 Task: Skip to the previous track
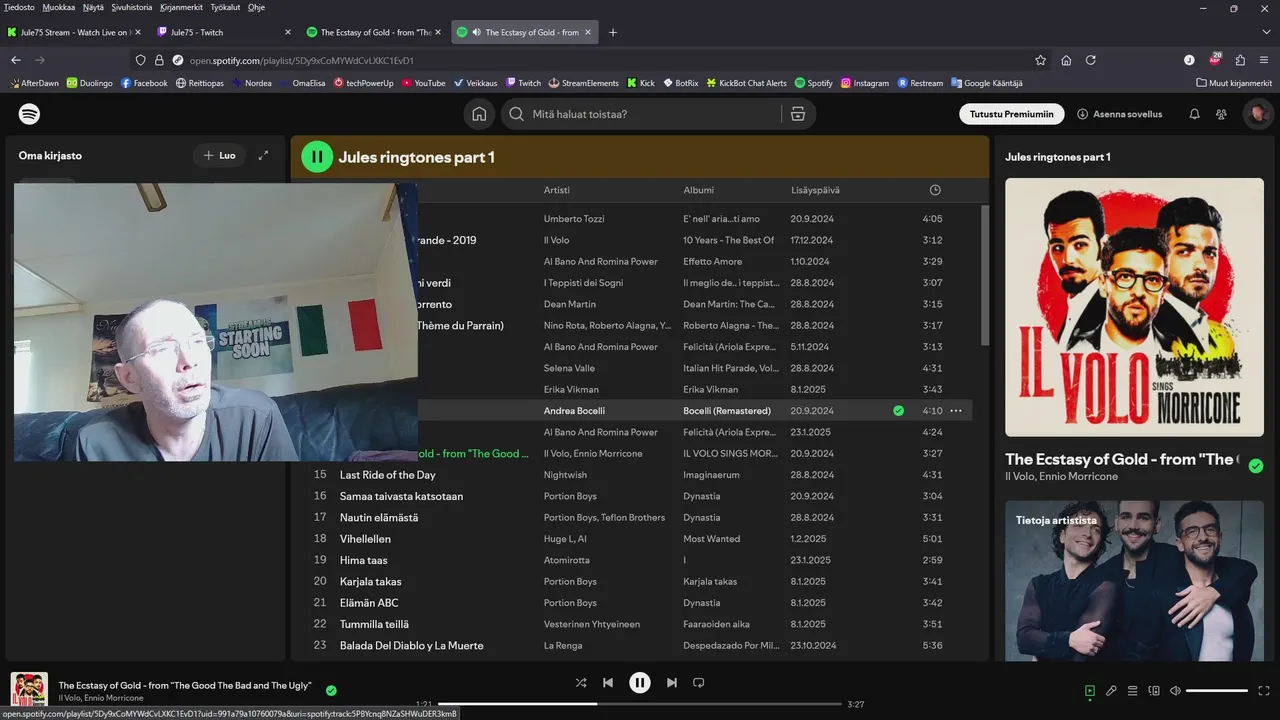click(x=608, y=683)
